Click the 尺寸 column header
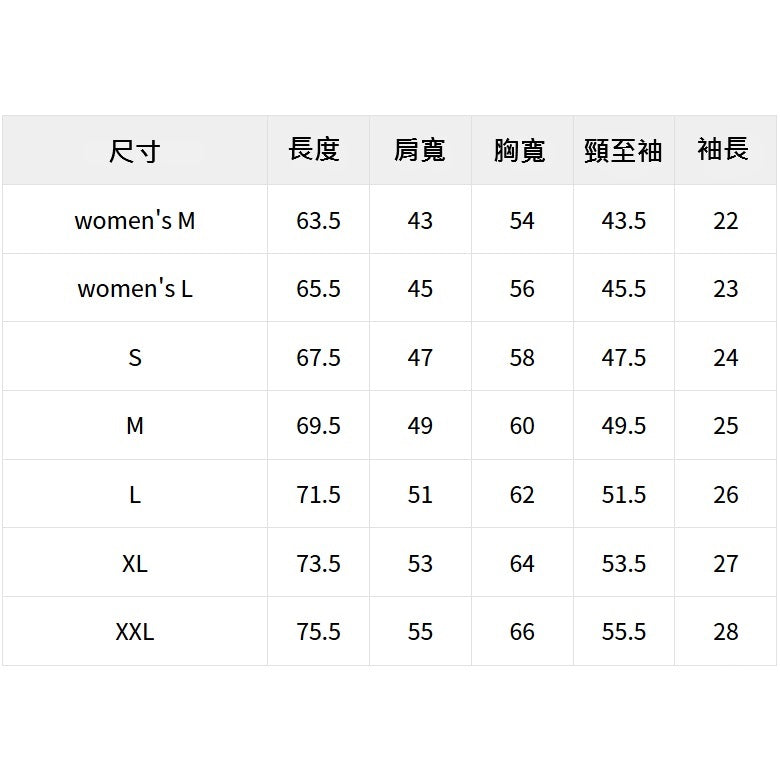The image size is (780, 780). pos(135,152)
